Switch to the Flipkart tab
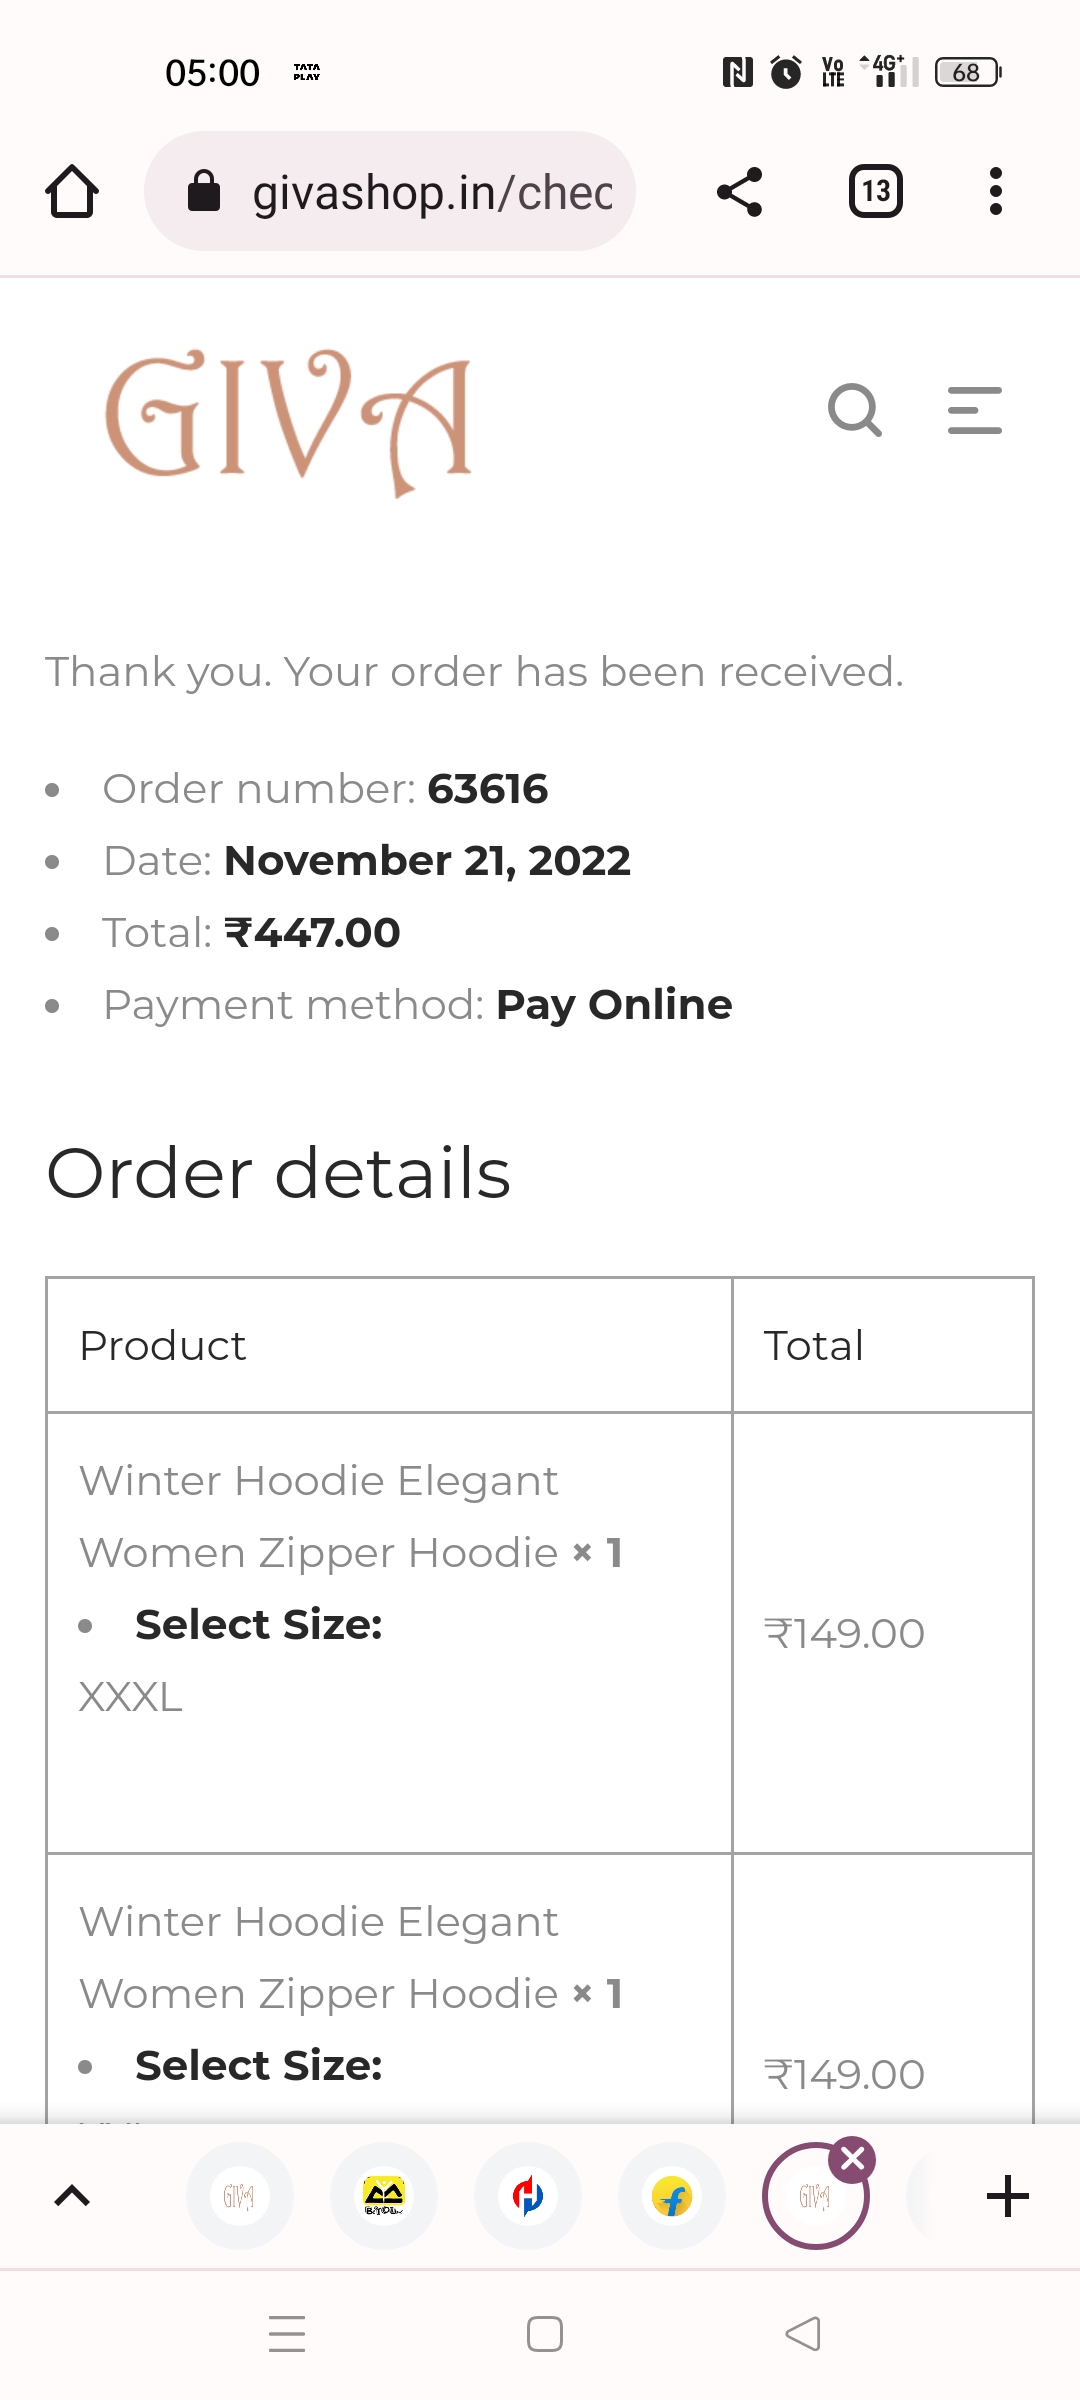Image resolution: width=1080 pixels, height=2400 pixels. [672, 2196]
